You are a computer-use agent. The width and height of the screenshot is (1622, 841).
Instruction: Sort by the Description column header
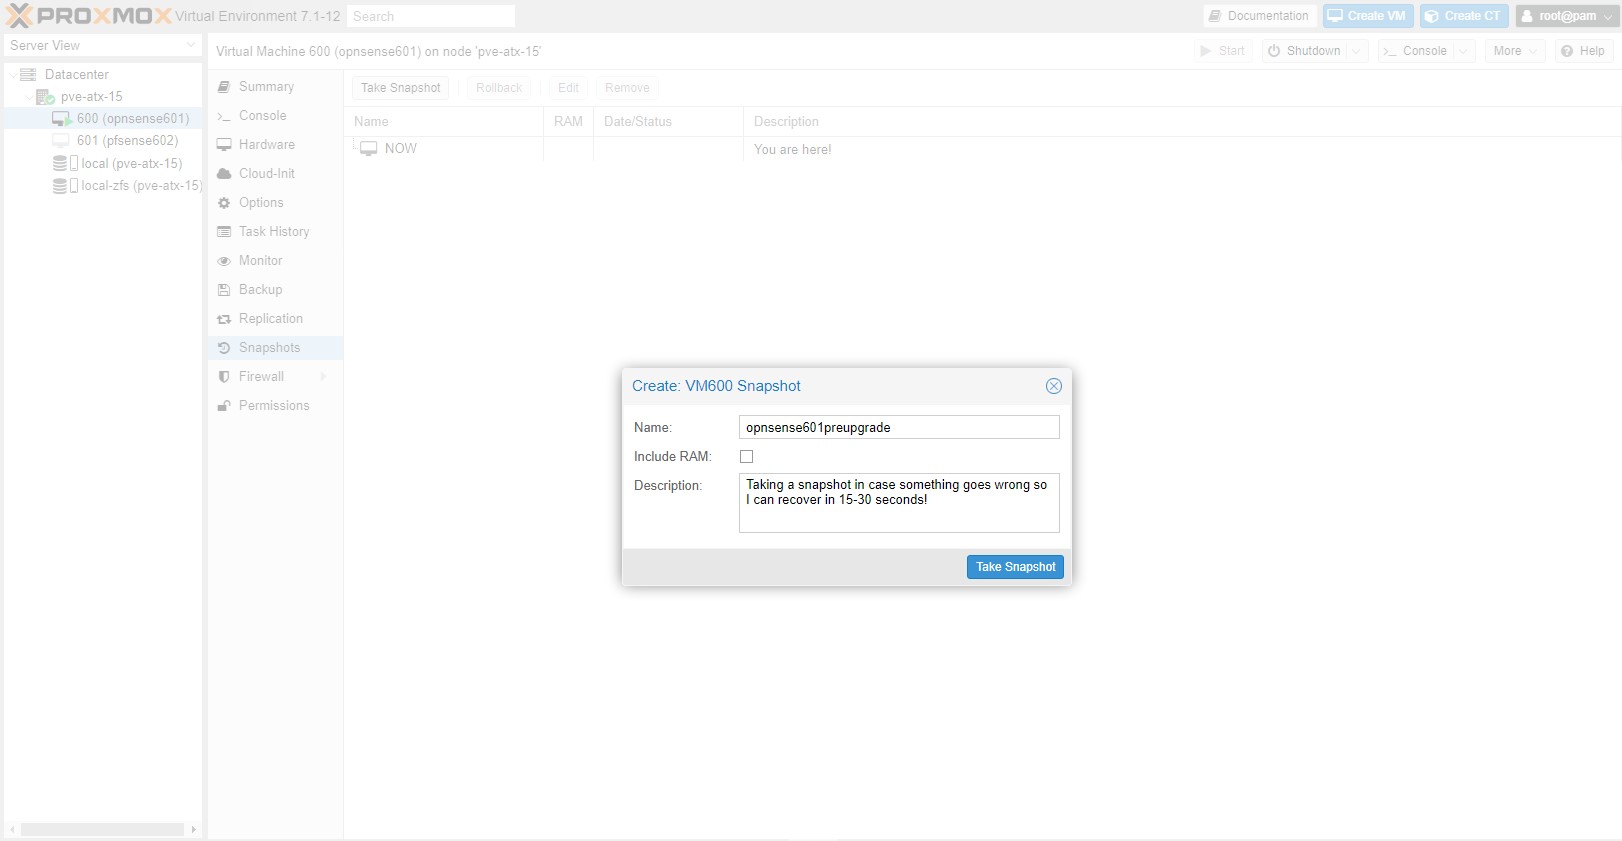[x=1182, y=122]
